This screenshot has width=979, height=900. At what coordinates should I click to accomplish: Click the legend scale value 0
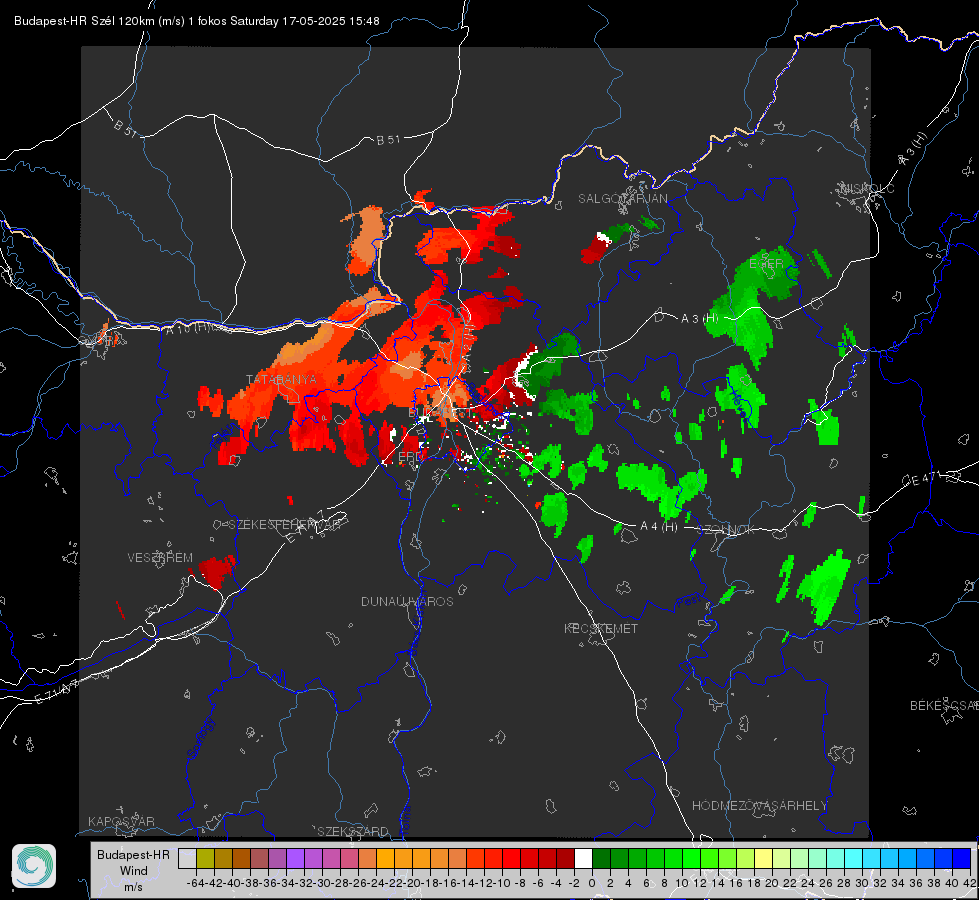[x=592, y=883]
